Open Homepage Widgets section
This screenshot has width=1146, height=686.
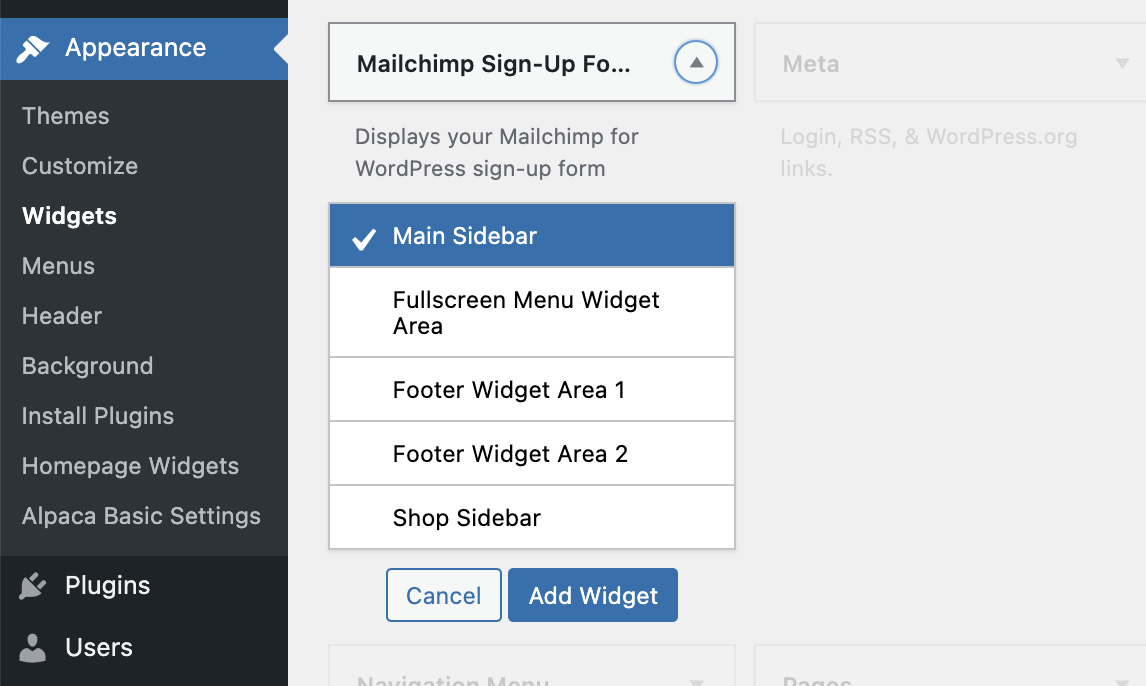[130, 466]
